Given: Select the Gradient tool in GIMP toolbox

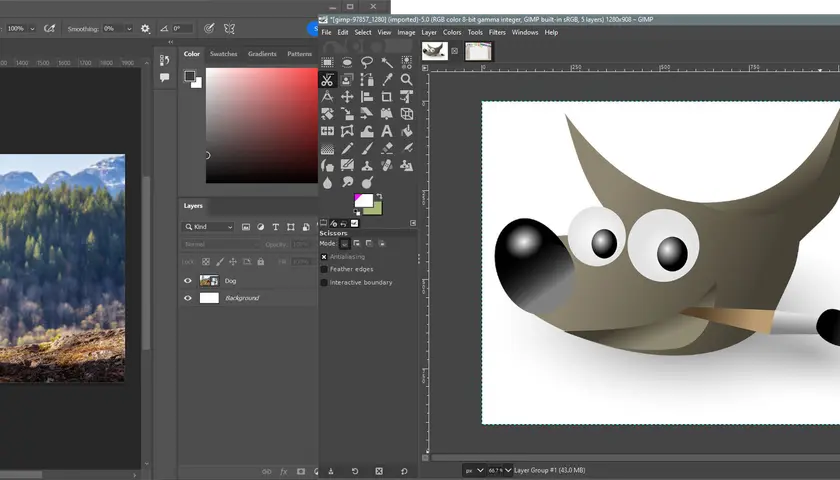Looking at the screenshot, I should click(x=327, y=148).
